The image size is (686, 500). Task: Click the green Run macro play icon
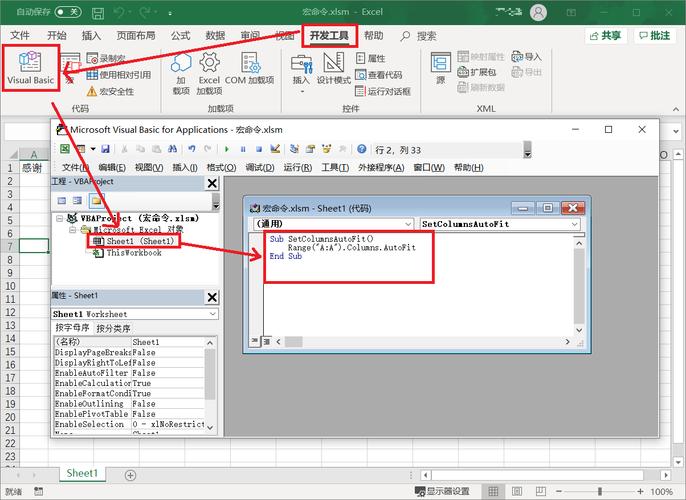(227, 149)
